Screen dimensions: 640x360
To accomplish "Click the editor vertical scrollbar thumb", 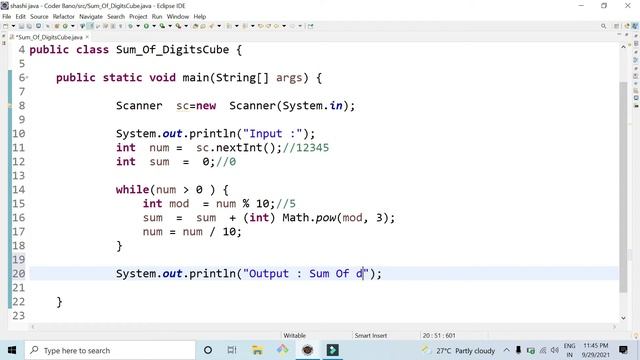I will (623, 187).
